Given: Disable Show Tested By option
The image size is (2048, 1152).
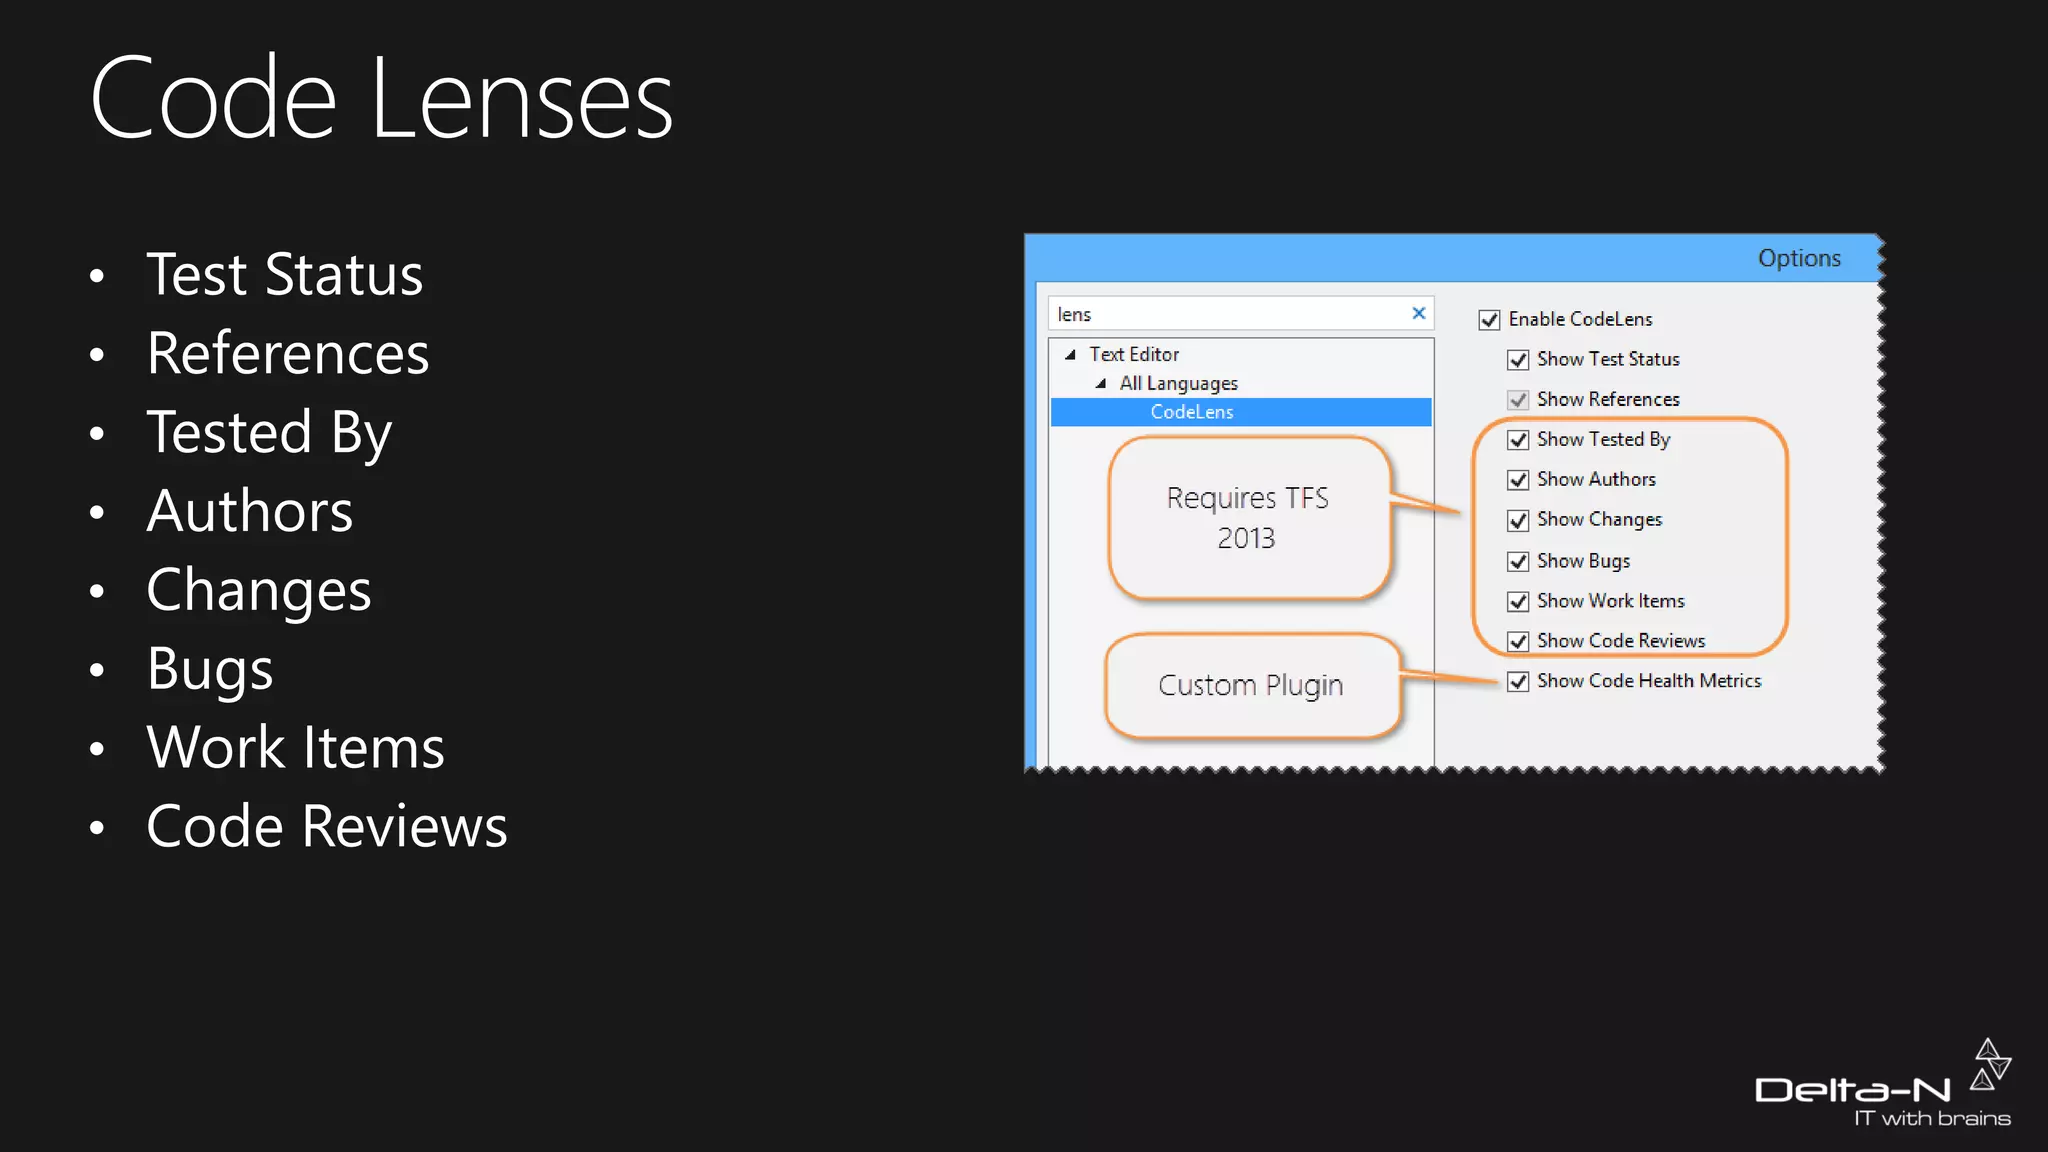Looking at the screenshot, I should pyautogui.click(x=1518, y=440).
